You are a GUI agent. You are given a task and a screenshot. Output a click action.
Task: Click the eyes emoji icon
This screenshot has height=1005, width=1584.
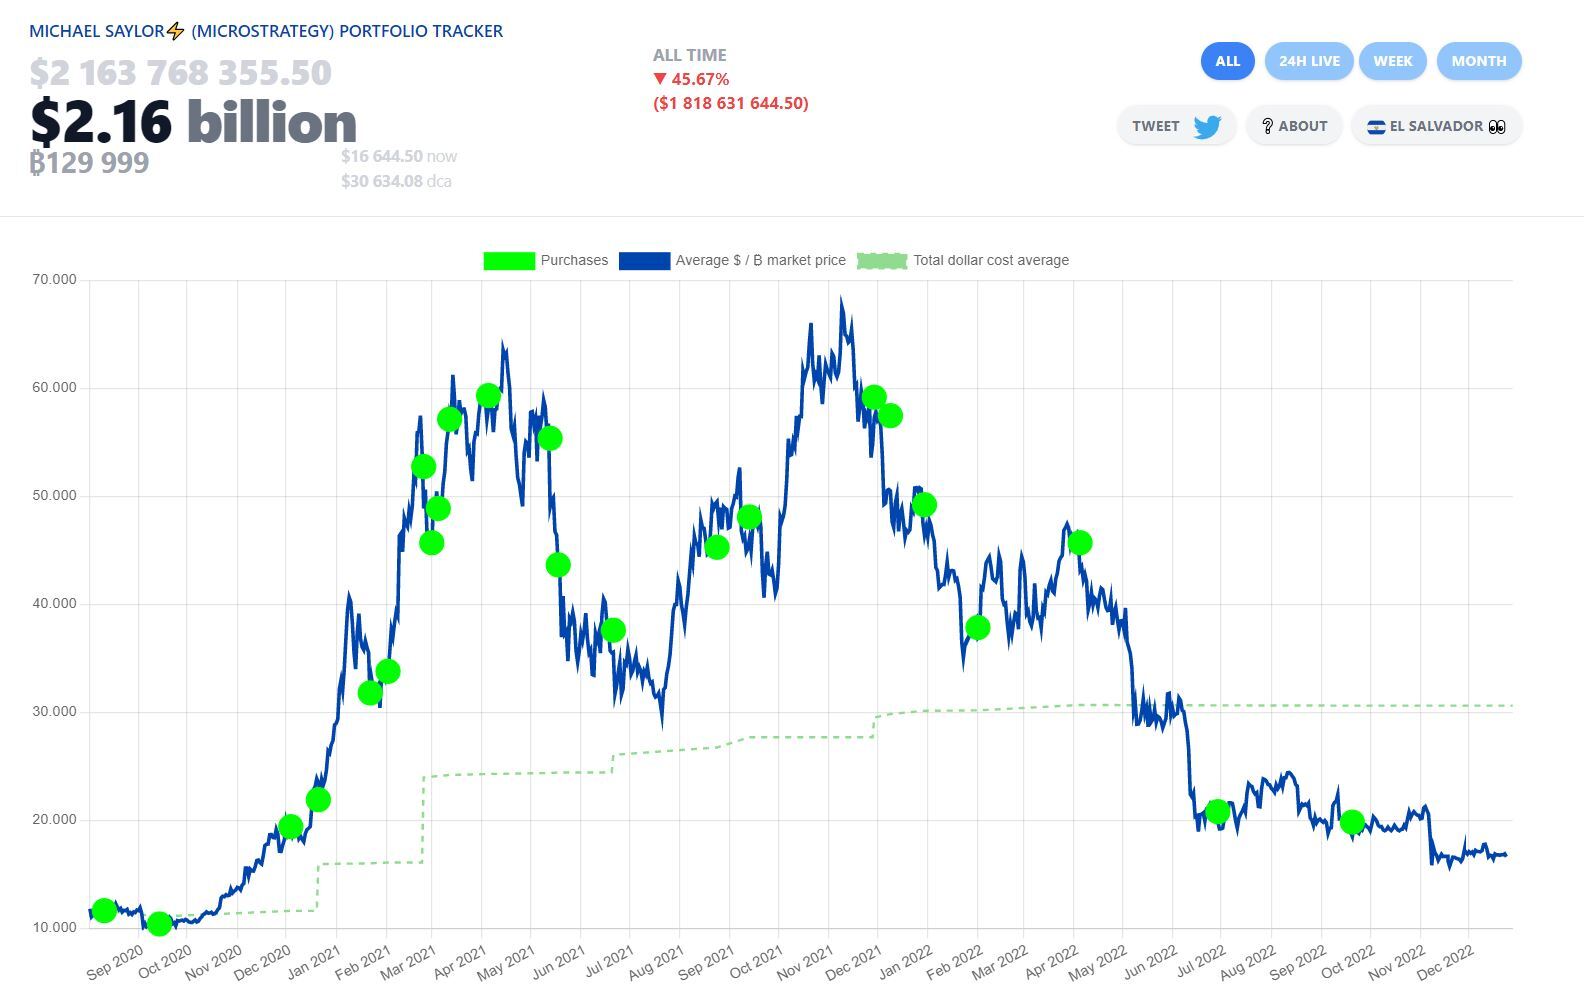(x=1497, y=127)
